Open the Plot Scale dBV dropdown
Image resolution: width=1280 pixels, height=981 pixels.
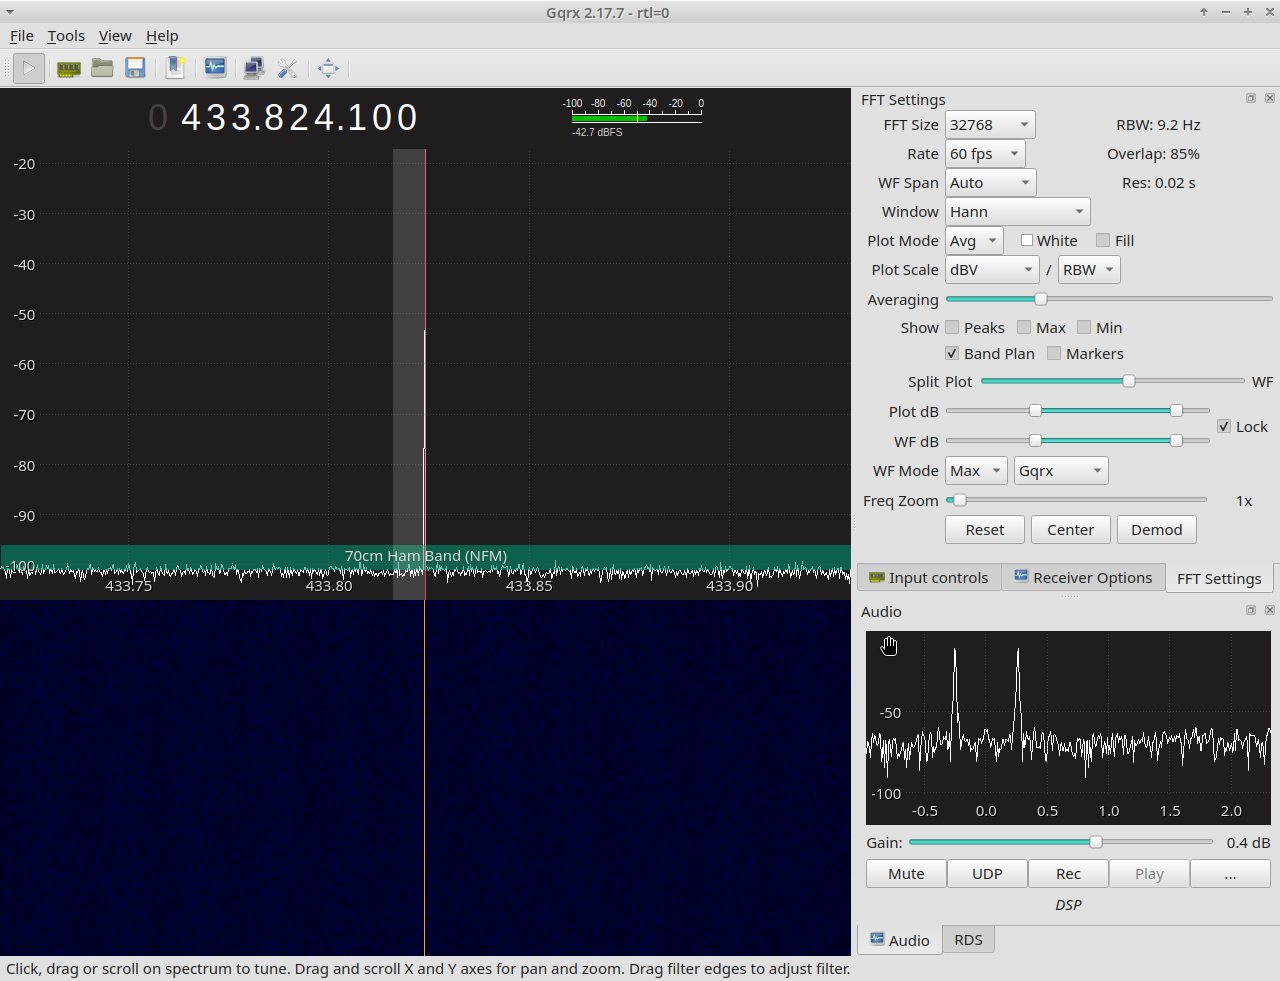tap(992, 270)
